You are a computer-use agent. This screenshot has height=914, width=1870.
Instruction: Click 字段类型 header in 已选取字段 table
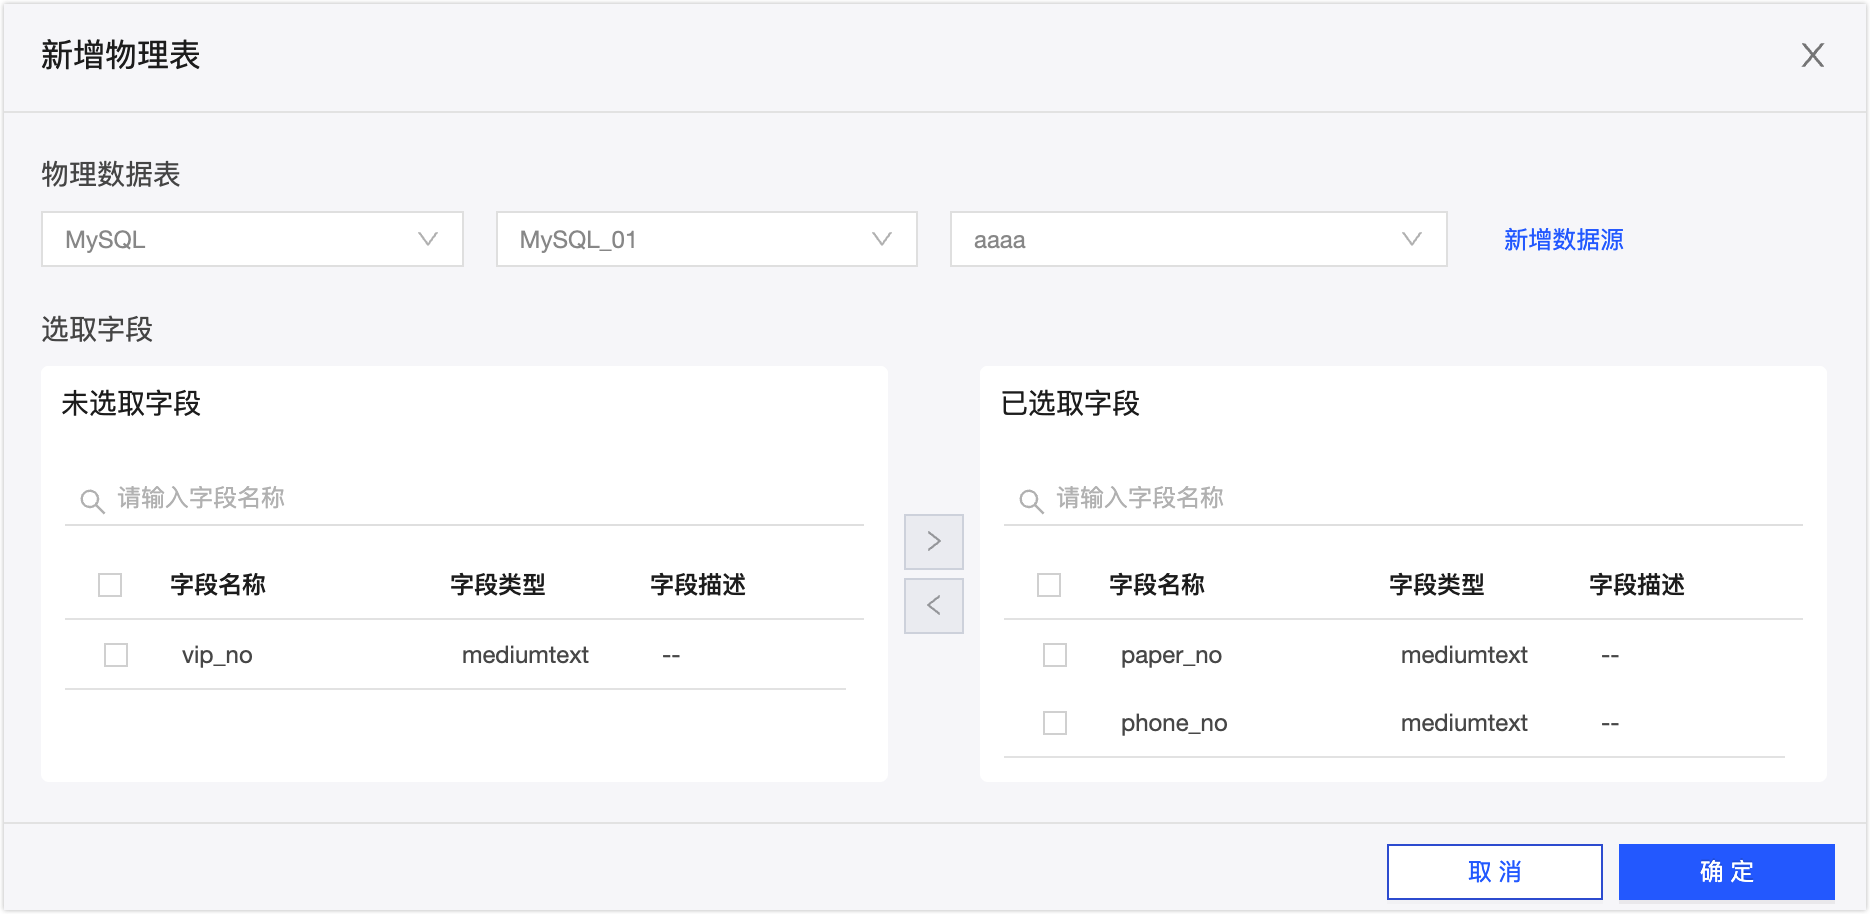tap(1437, 585)
